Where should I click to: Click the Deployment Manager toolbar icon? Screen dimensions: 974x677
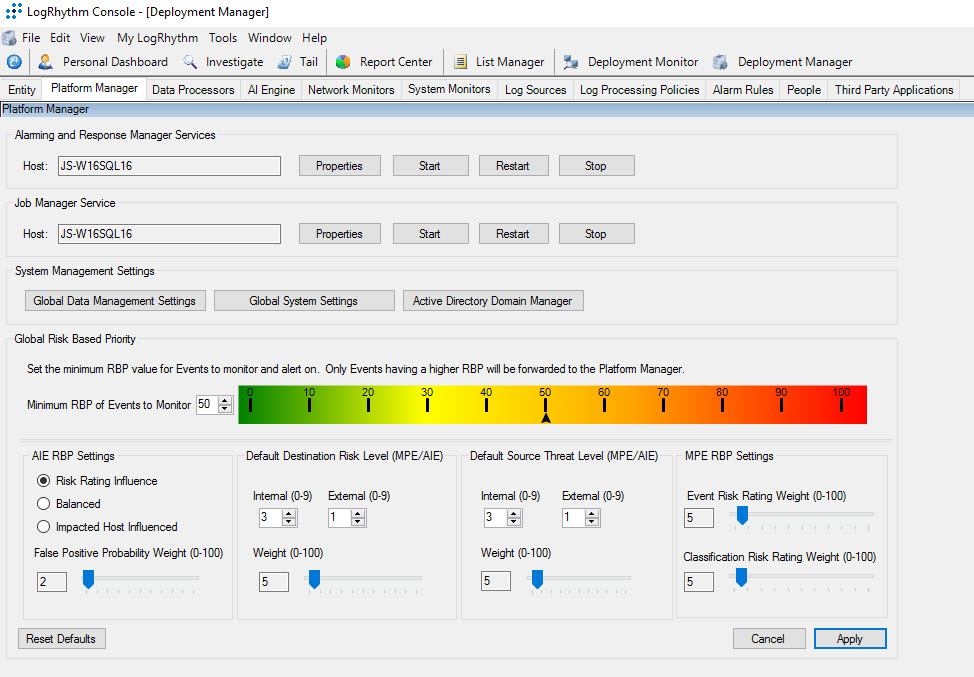[720, 62]
